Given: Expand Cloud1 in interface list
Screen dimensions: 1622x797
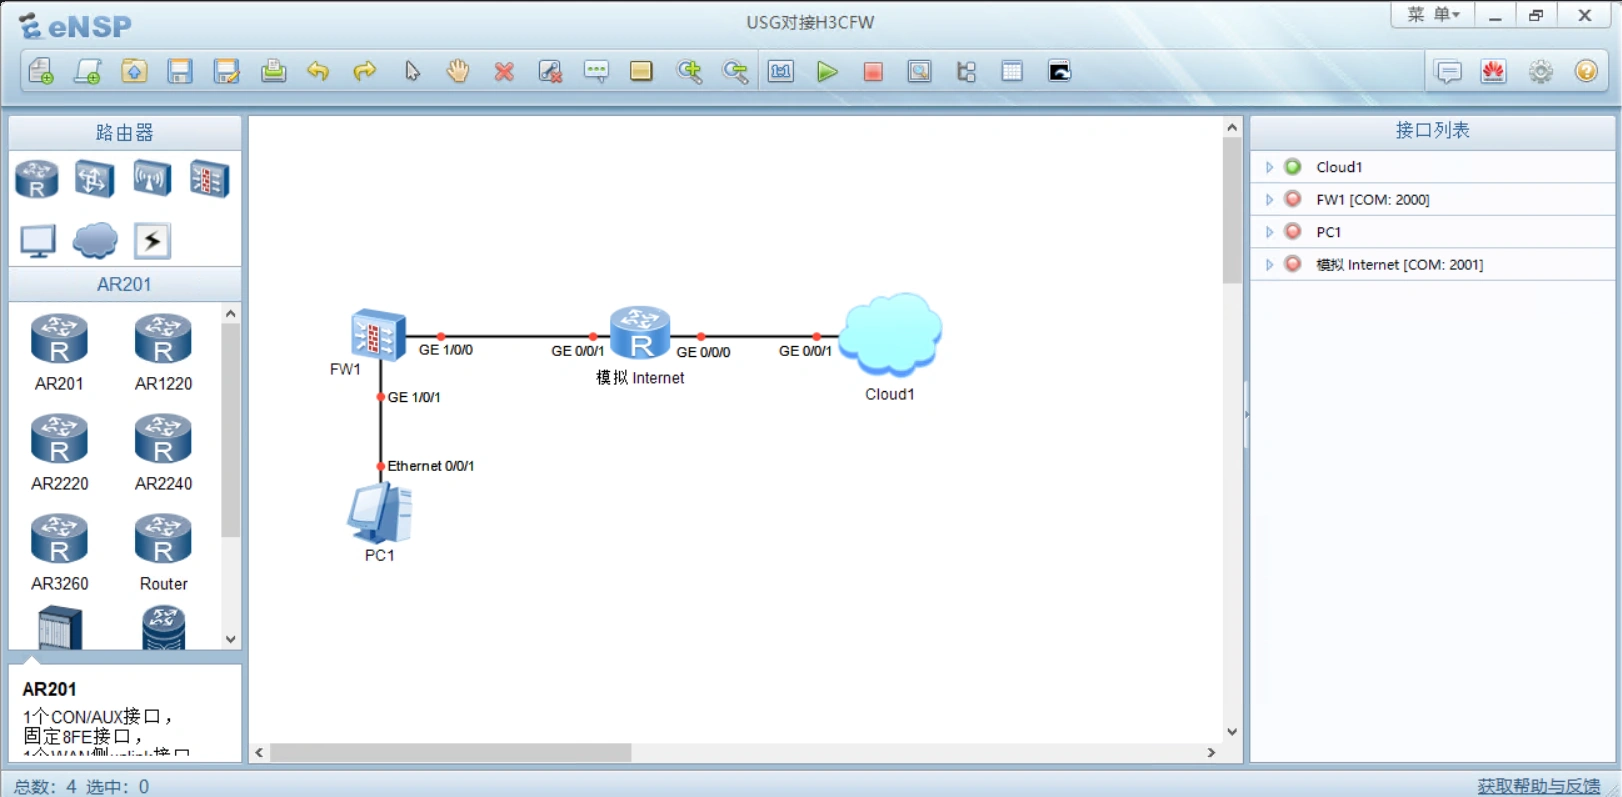Looking at the screenshot, I should tap(1269, 167).
